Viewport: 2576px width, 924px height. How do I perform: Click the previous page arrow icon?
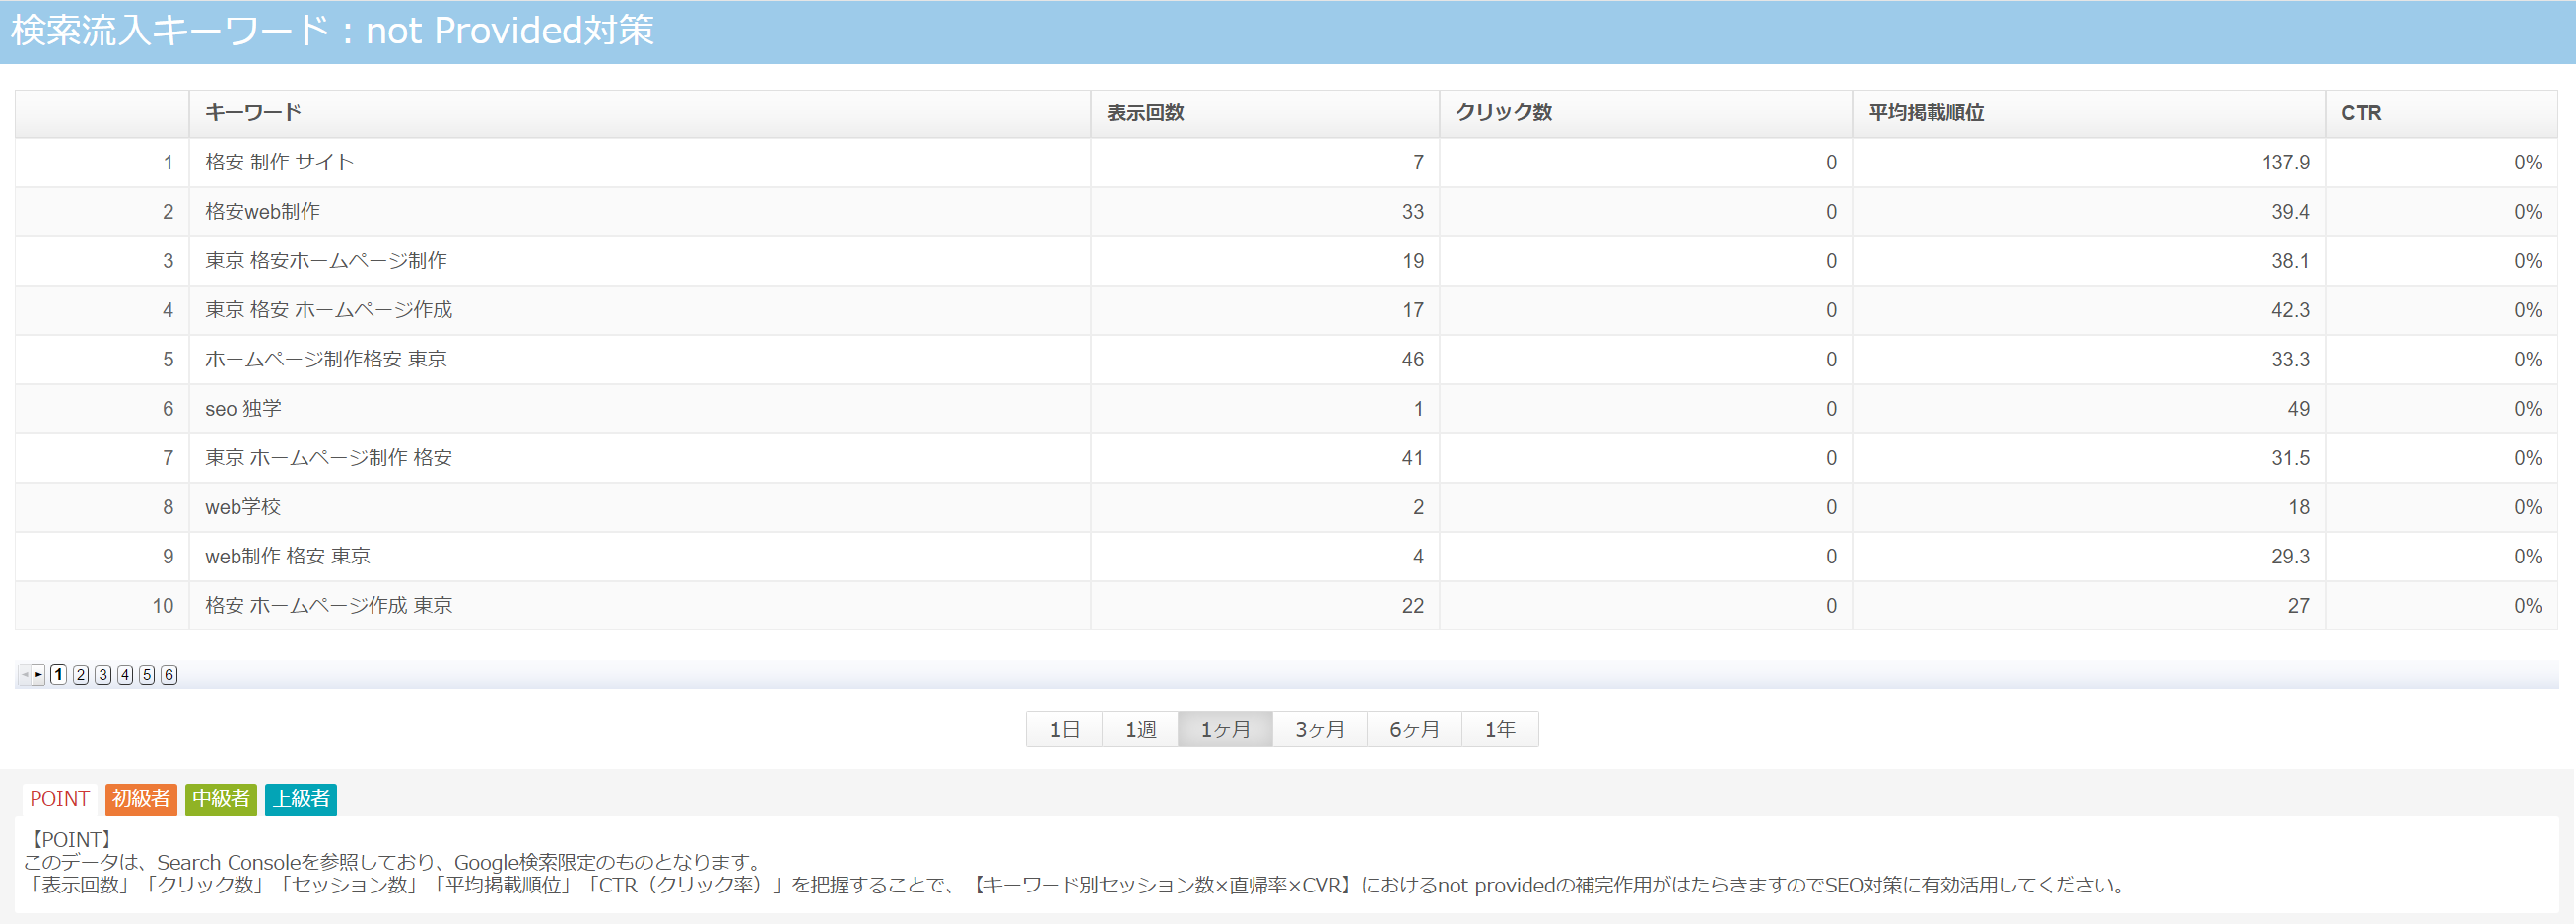pos(24,675)
